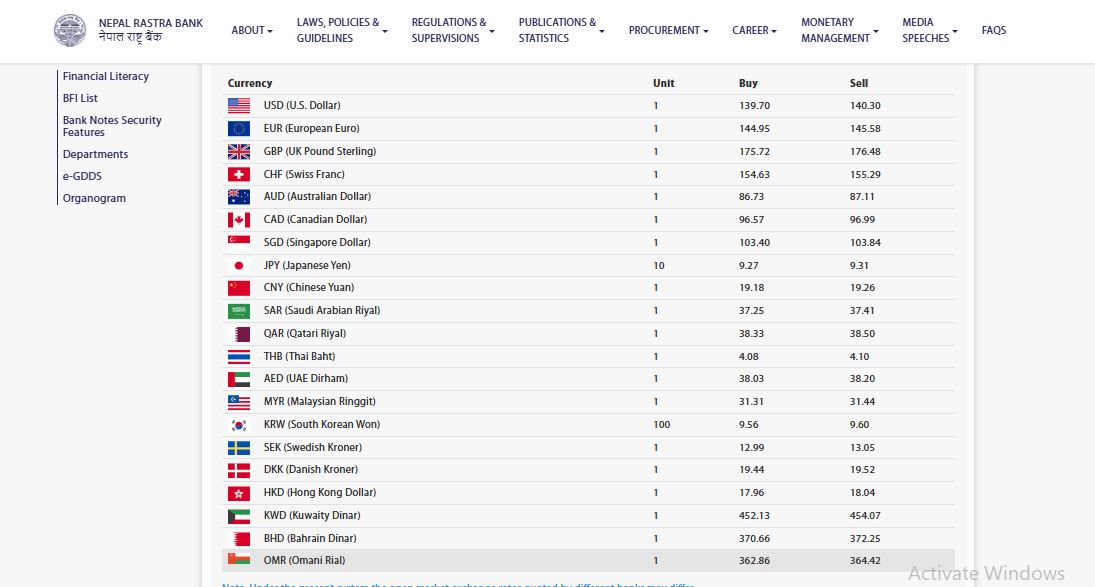Select the BFI List link

[80, 98]
